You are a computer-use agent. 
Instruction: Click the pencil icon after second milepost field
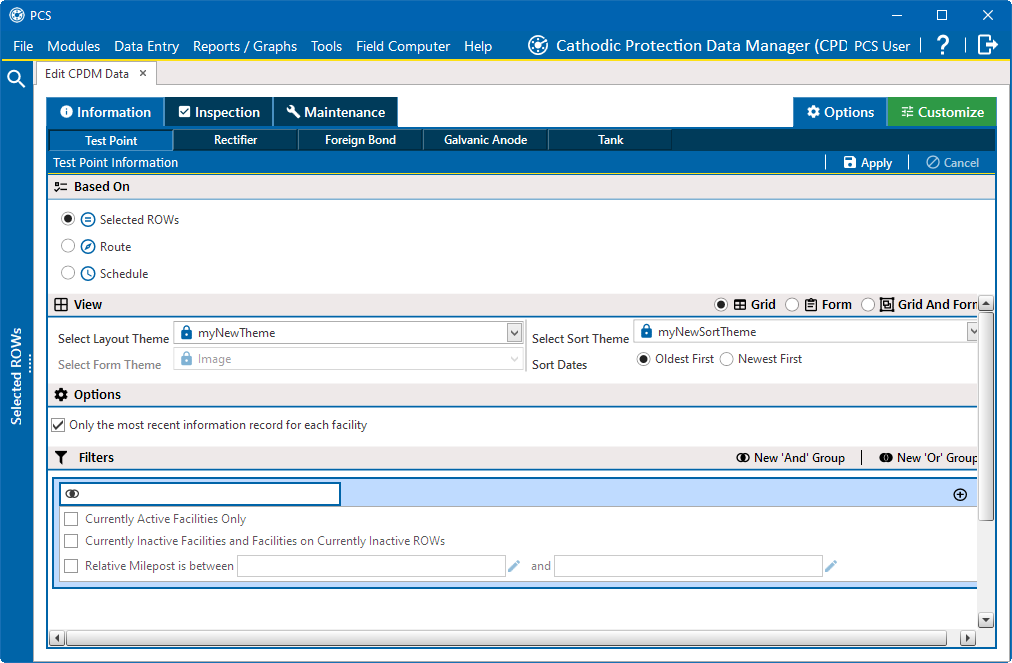pos(831,566)
